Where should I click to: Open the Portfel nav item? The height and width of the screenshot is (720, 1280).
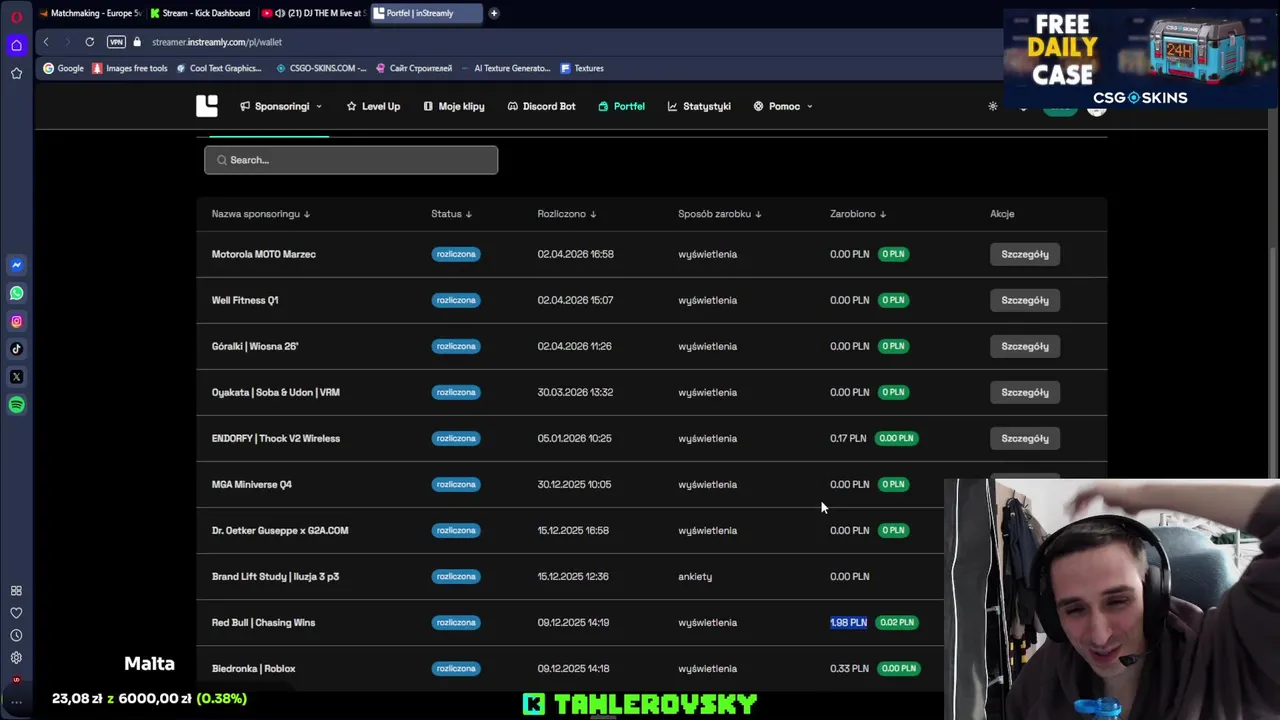621,106
